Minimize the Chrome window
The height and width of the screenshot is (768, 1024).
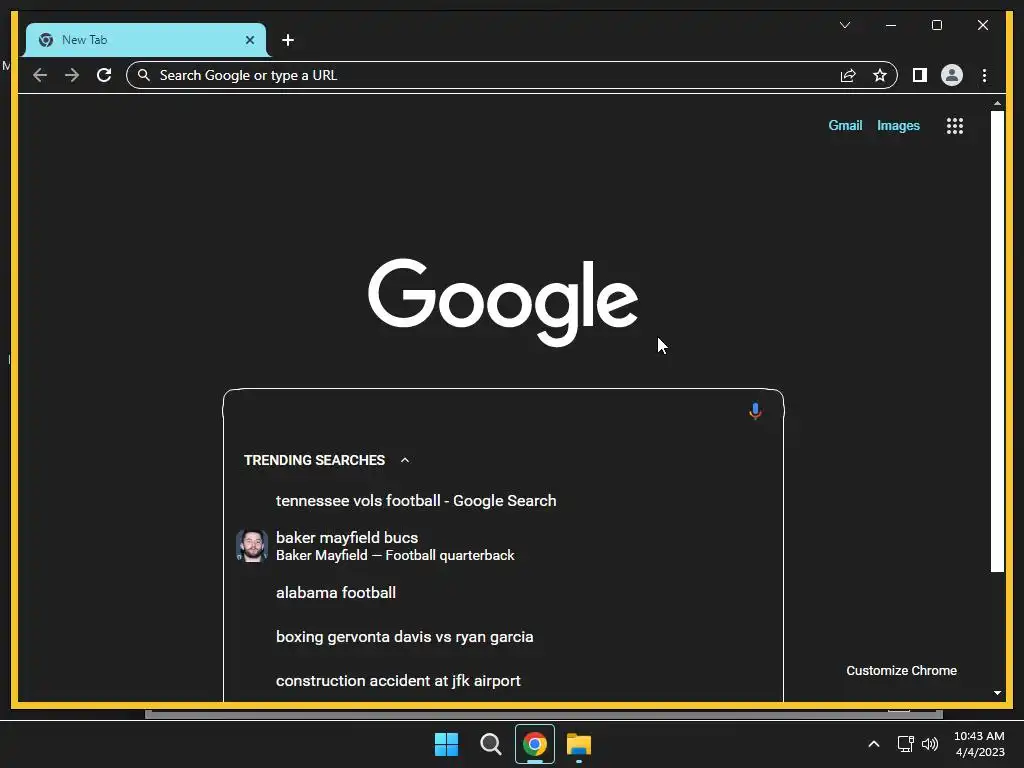891,25
